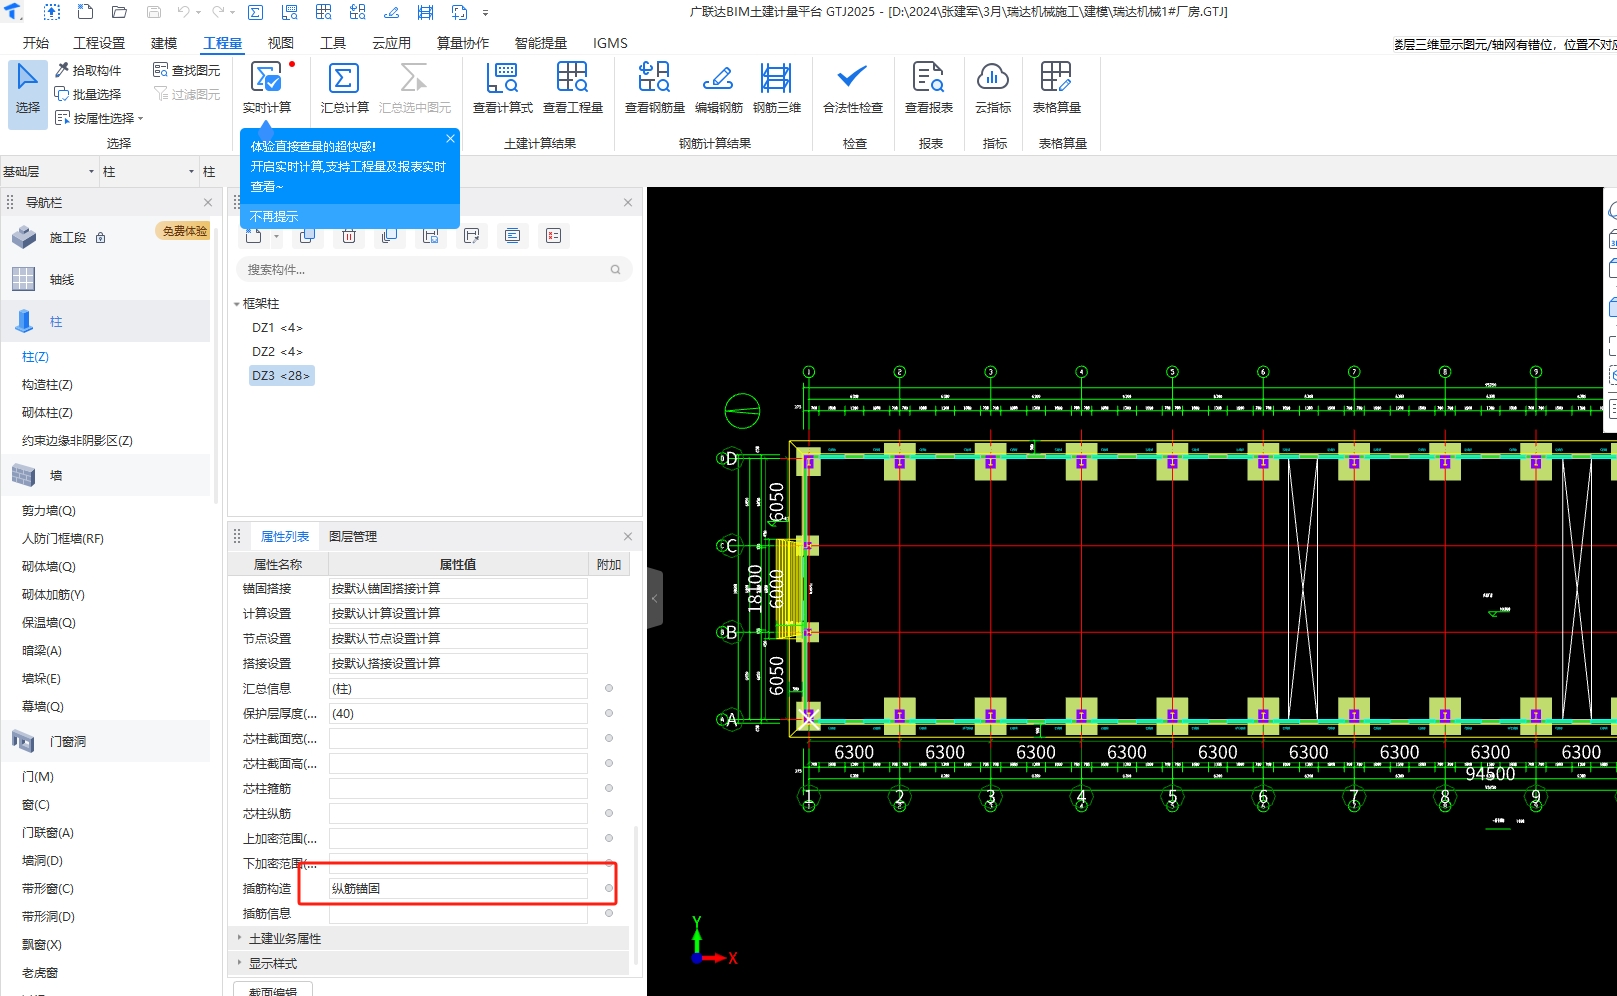Viewport: 1617px width, 996px height.
Task: Open 查看计算式 in the ribbon
Action: pyautogui.click(x=503, y=88)
